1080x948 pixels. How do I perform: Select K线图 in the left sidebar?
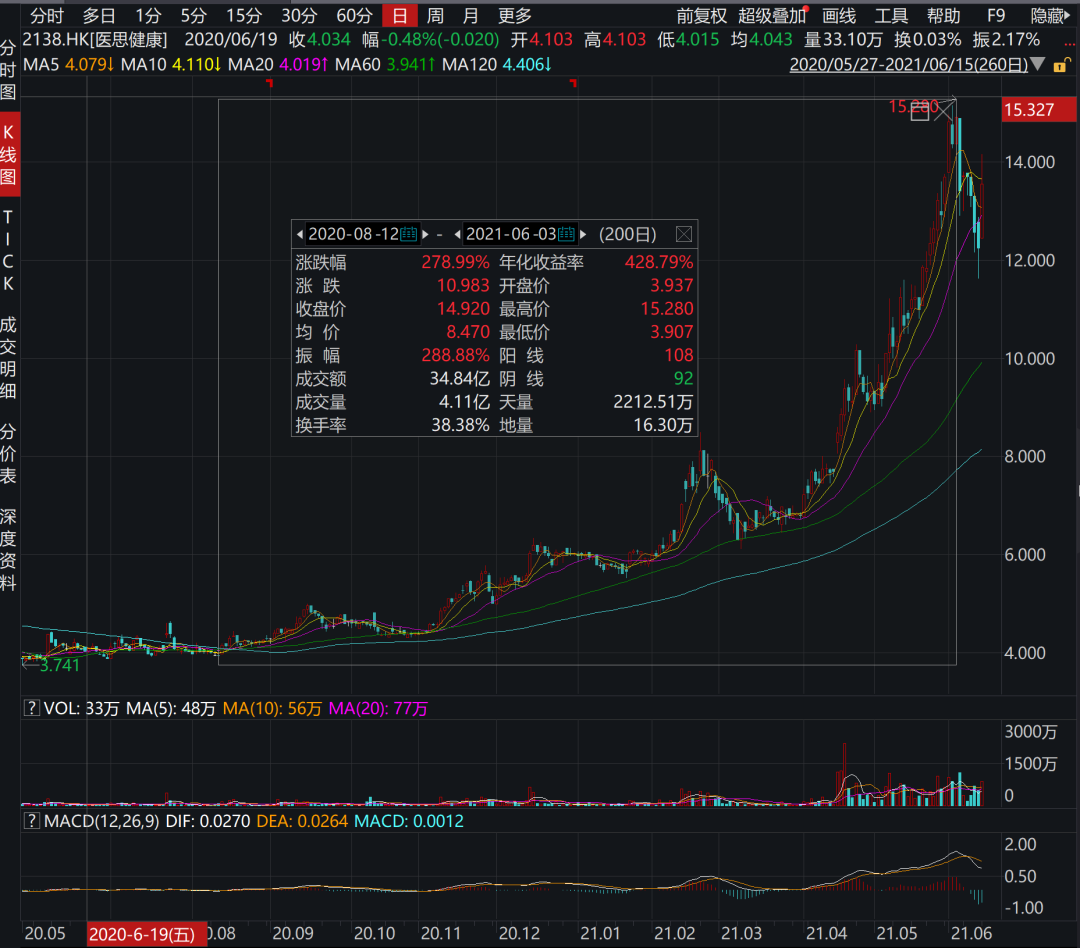coord(9,154)
